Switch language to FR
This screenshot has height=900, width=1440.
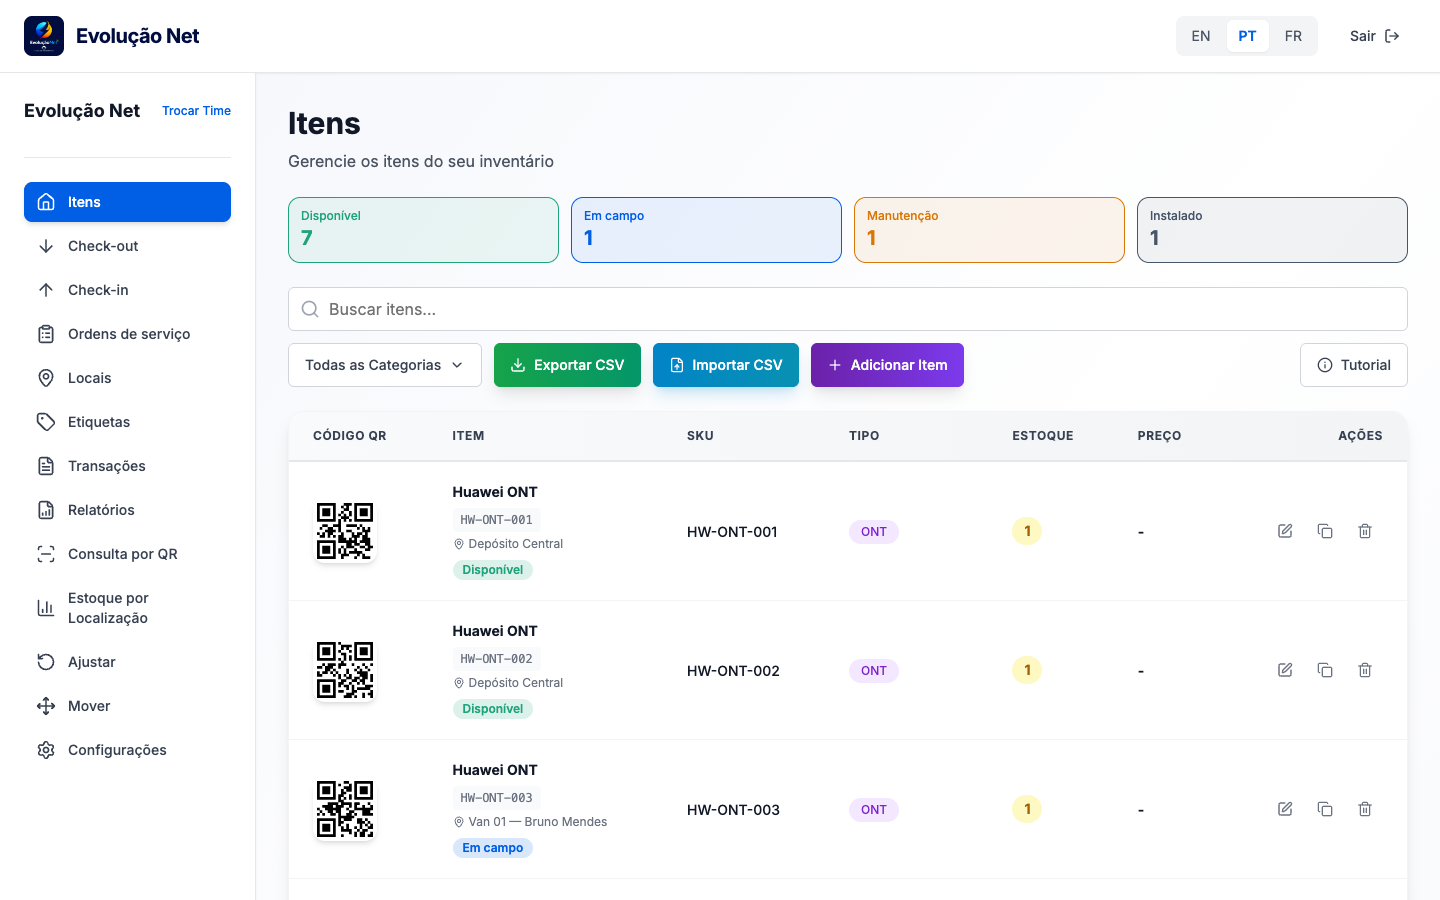coord(1293,36)
